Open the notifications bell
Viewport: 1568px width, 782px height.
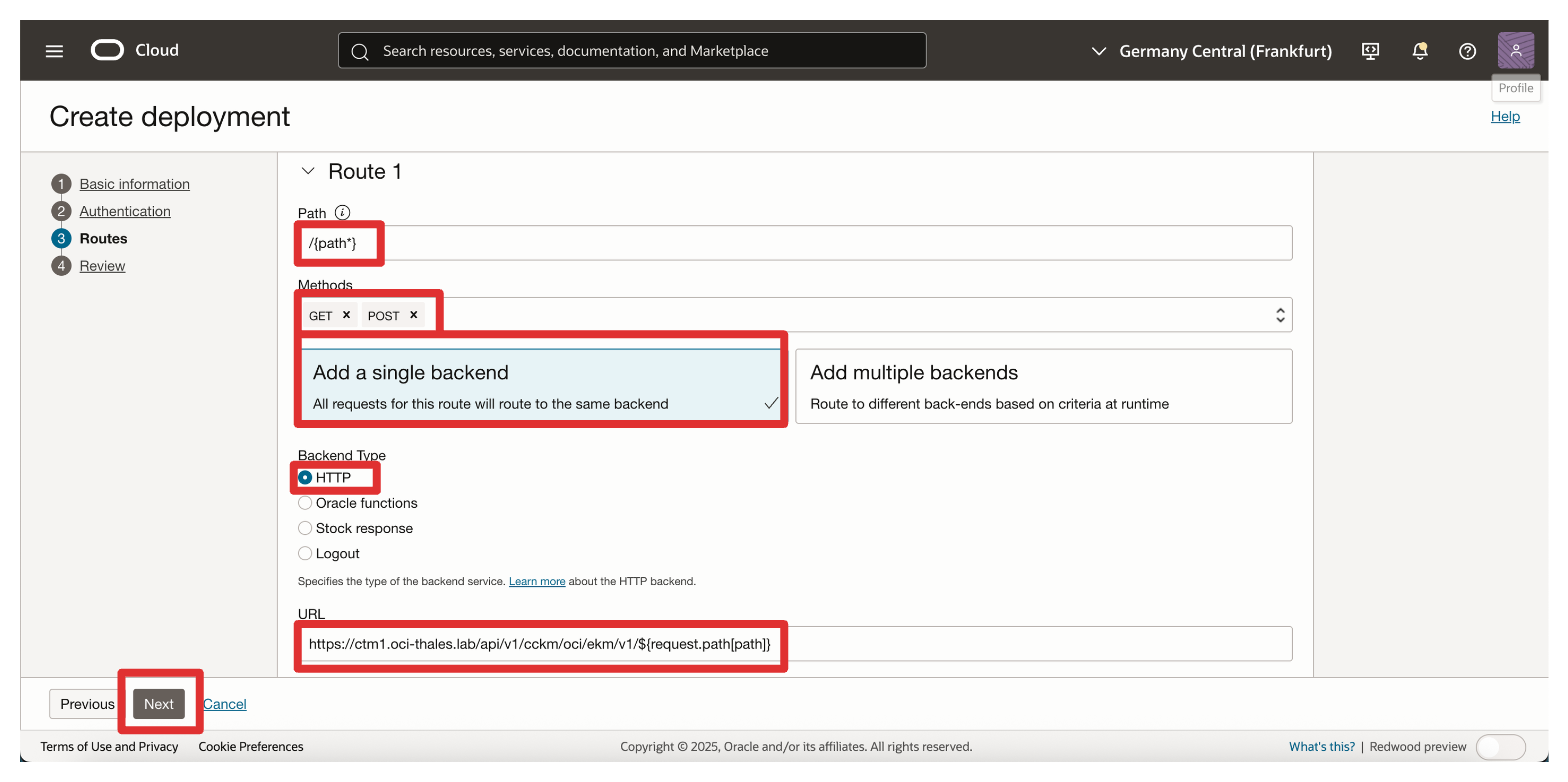pyautogui.click(x=1419, y=51)
